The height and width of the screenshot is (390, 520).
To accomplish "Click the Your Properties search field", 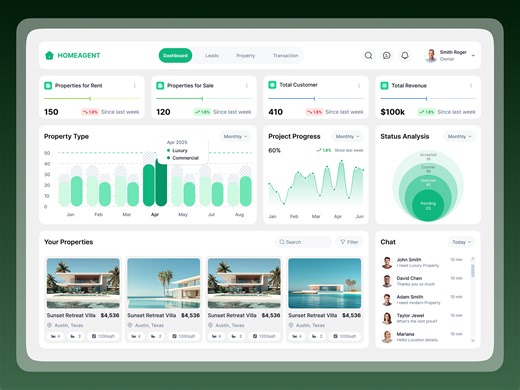I will click(303, 242).
